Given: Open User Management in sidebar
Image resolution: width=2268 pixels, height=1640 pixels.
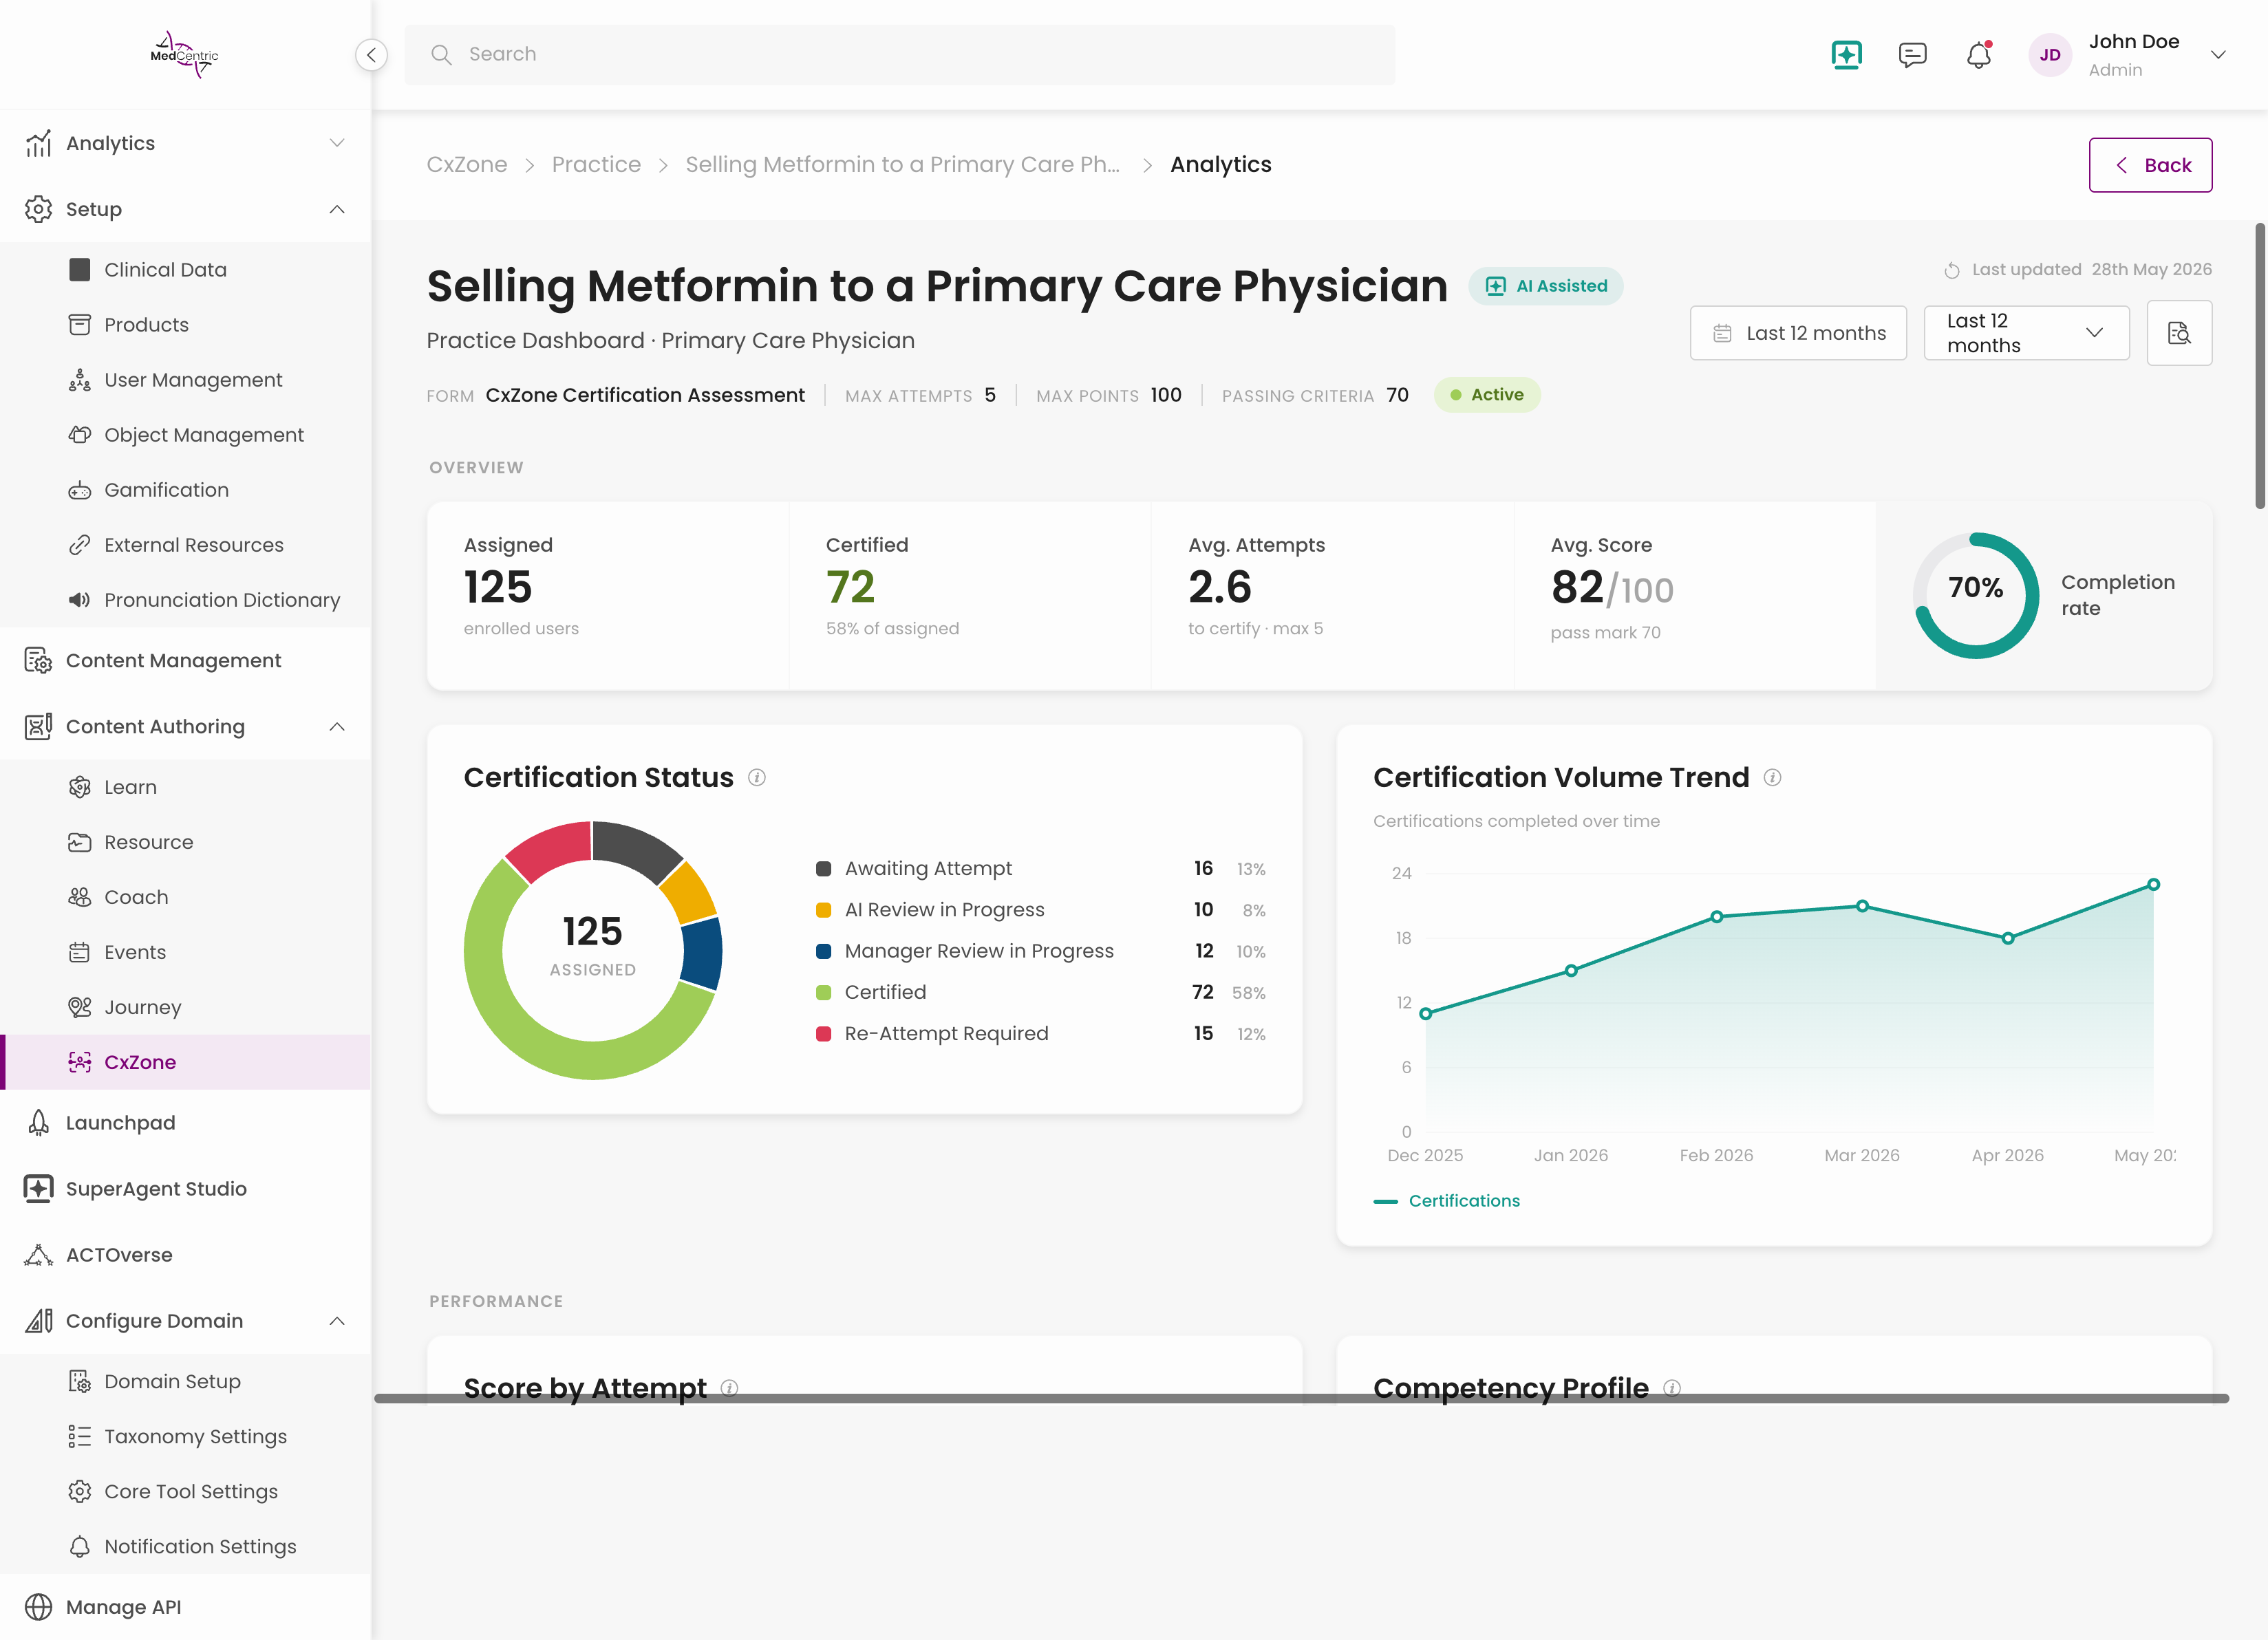Looking at the screenshot, I should point(185,380).
